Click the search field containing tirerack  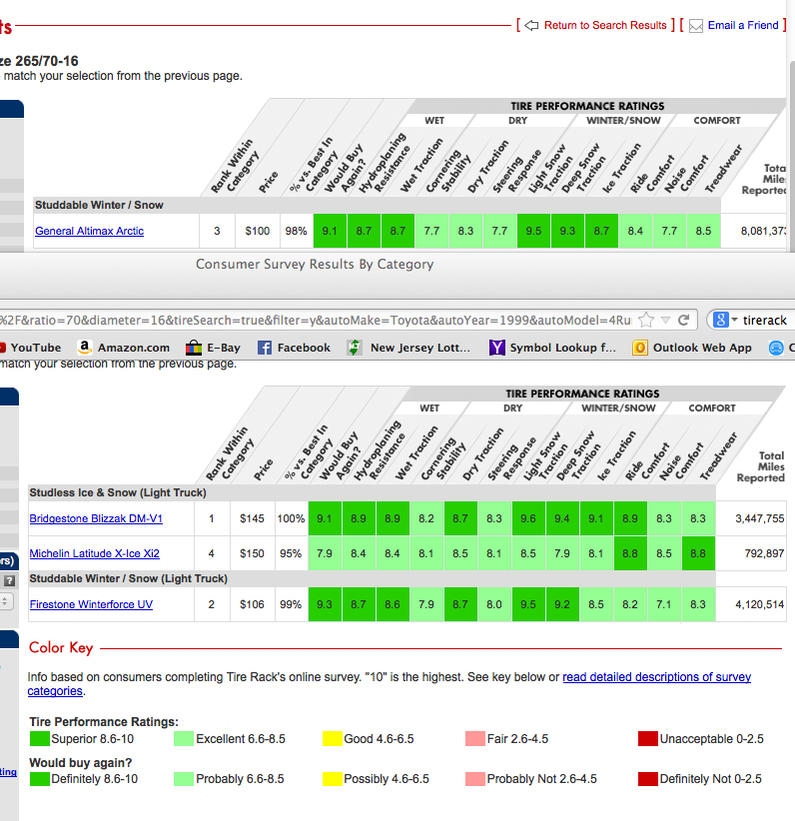(766, 320)
